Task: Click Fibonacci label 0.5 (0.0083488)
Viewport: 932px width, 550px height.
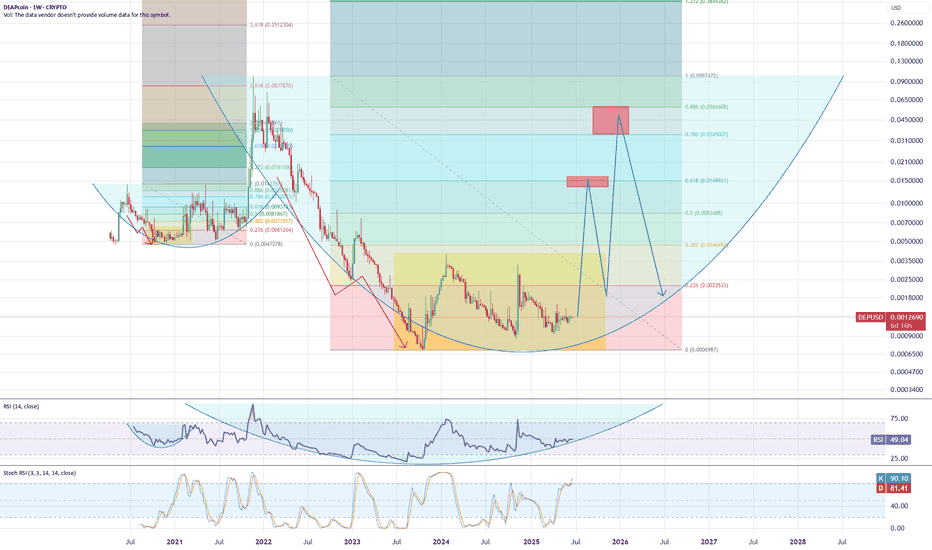Action: (704, 213)
